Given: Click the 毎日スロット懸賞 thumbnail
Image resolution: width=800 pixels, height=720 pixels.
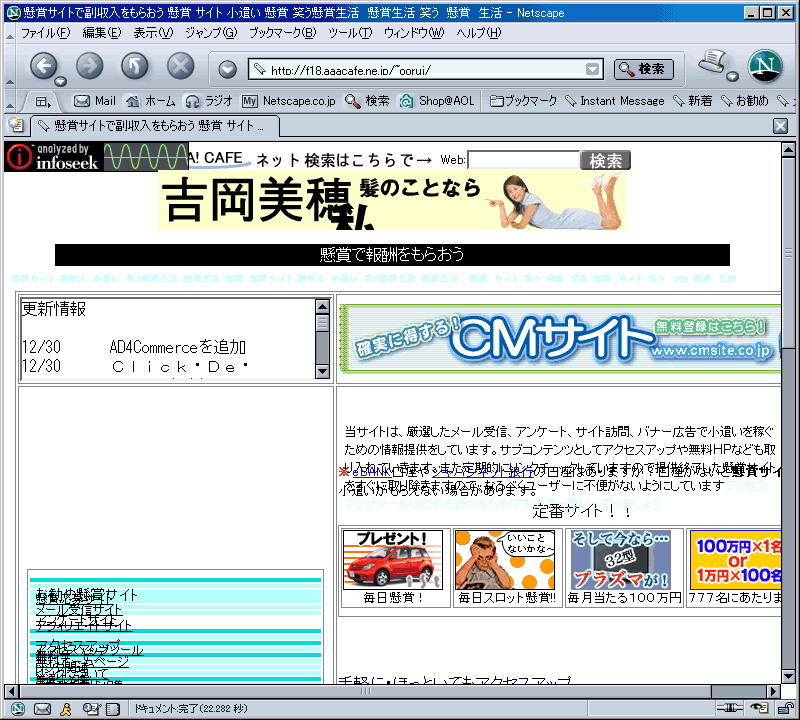Looking at the screenshot, I should [x=505, y=560].
